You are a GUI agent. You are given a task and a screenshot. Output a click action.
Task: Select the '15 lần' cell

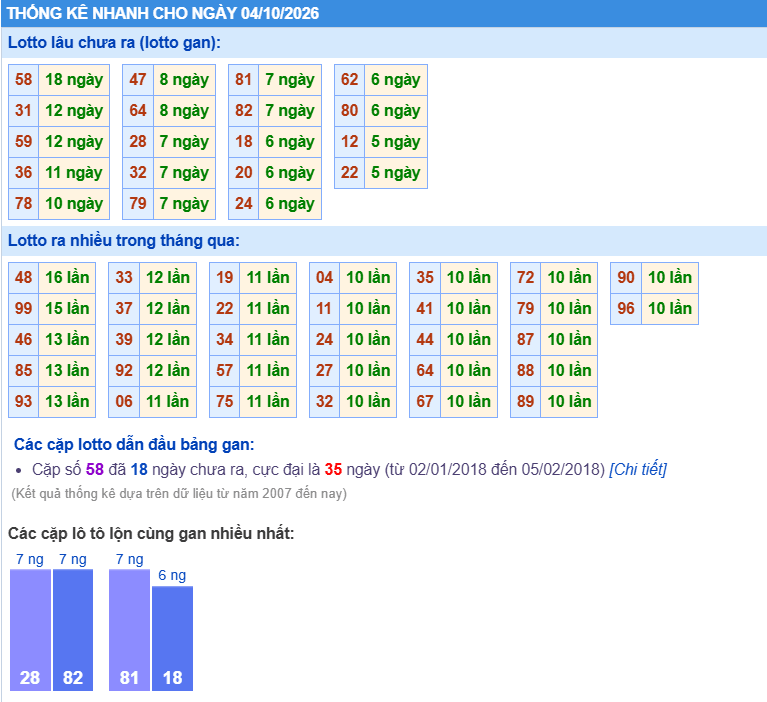pyautogui.click(x=67, y=308)
